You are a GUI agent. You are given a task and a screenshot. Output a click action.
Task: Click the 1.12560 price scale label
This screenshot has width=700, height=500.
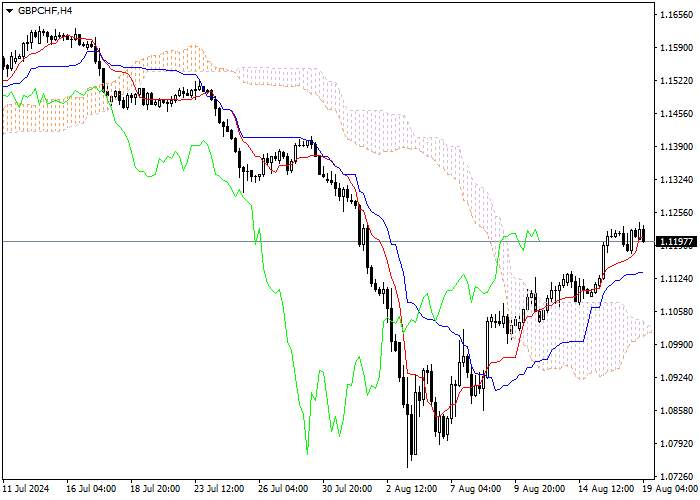click(676, 213)
